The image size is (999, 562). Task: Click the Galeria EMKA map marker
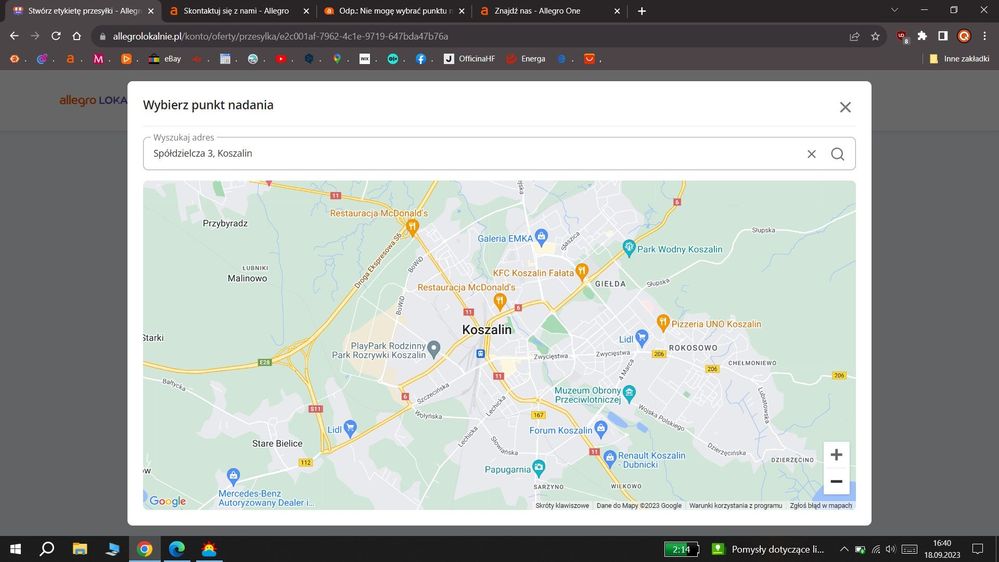pos(541,237)
